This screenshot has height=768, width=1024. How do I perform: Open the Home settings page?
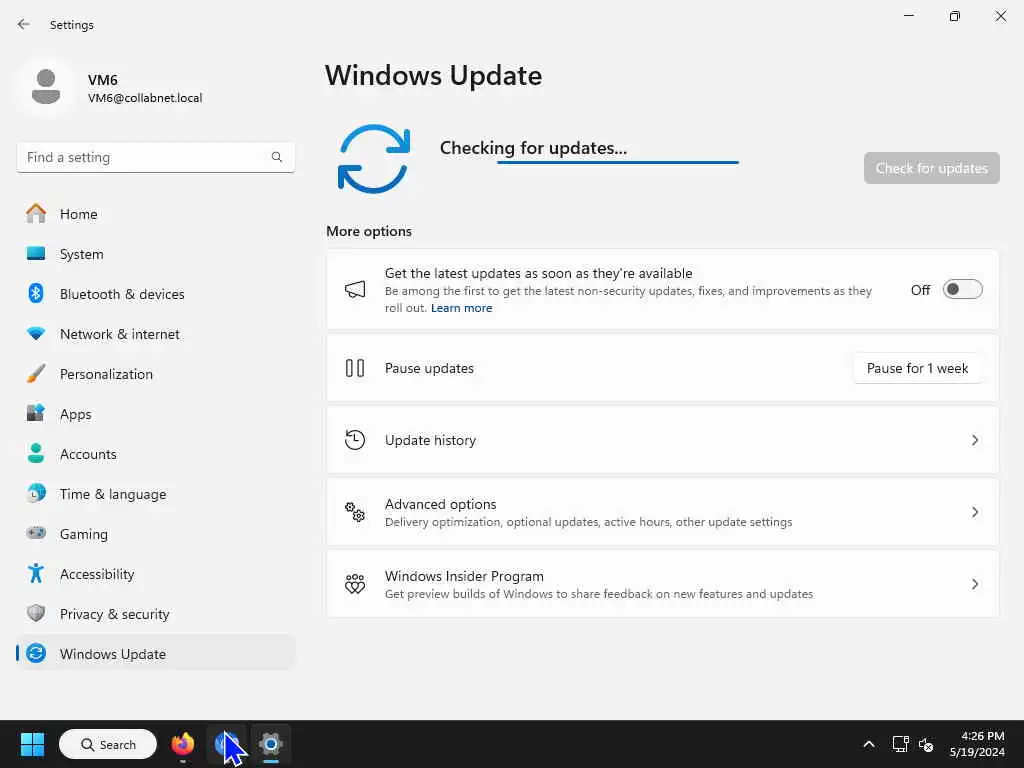[x=155, y=214]
